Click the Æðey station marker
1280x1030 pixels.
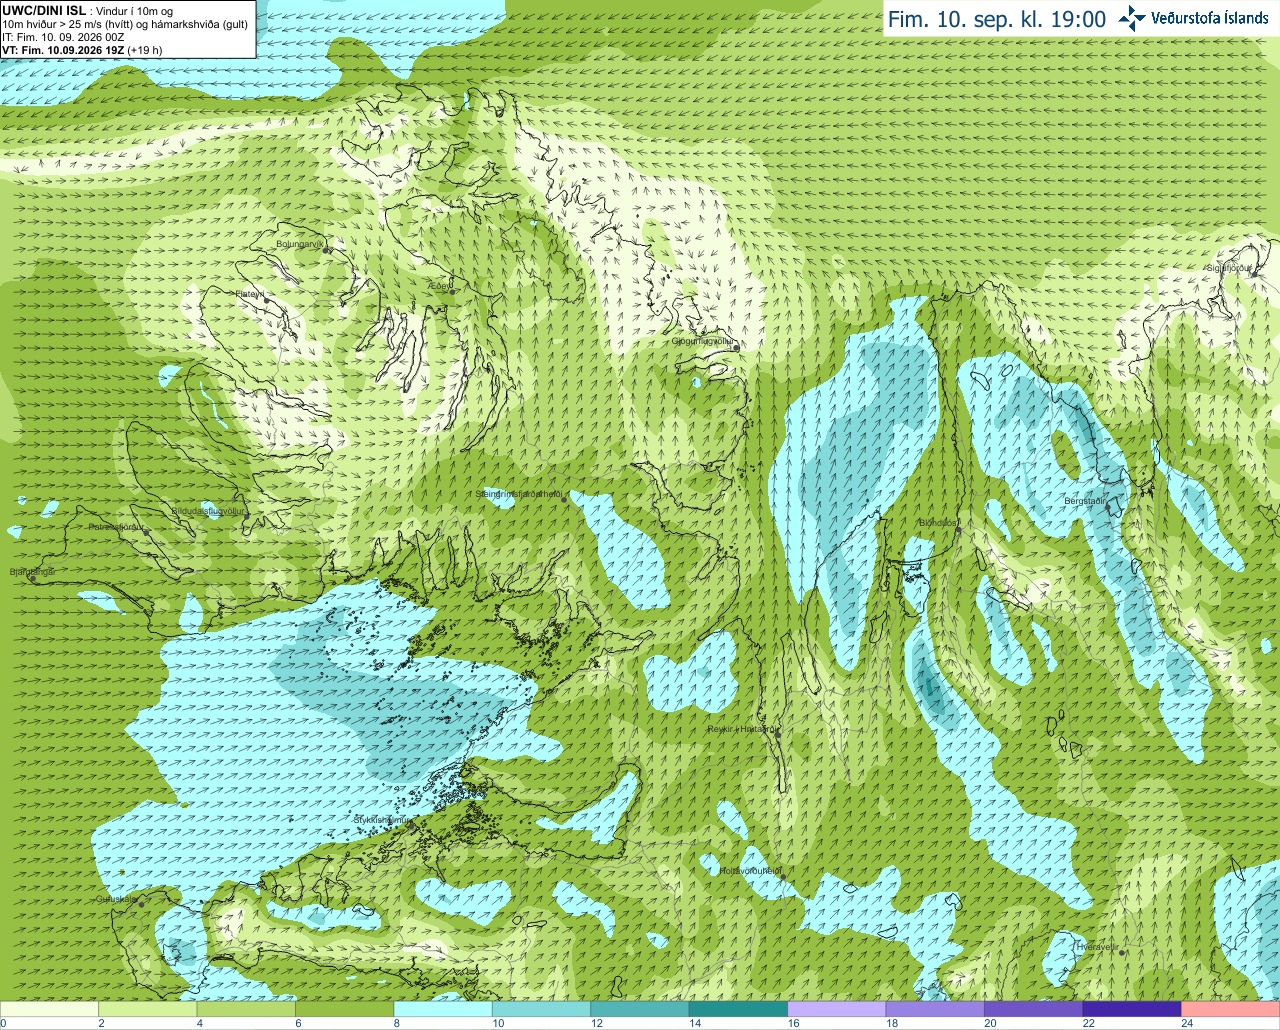[x=452, y=292]
